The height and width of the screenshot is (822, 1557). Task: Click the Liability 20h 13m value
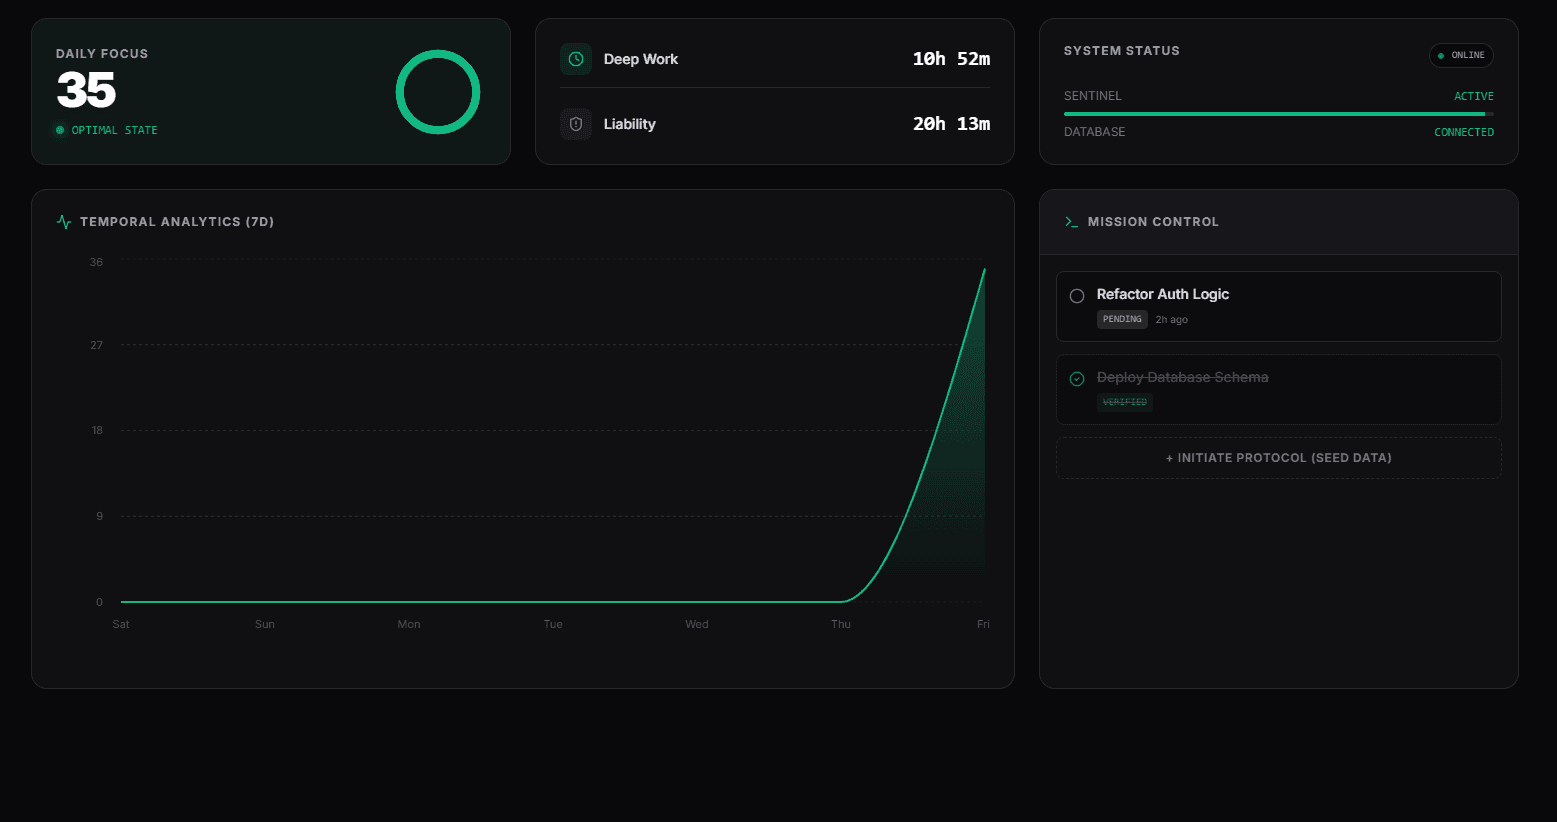pyautogui.click(x=951, y=124)
